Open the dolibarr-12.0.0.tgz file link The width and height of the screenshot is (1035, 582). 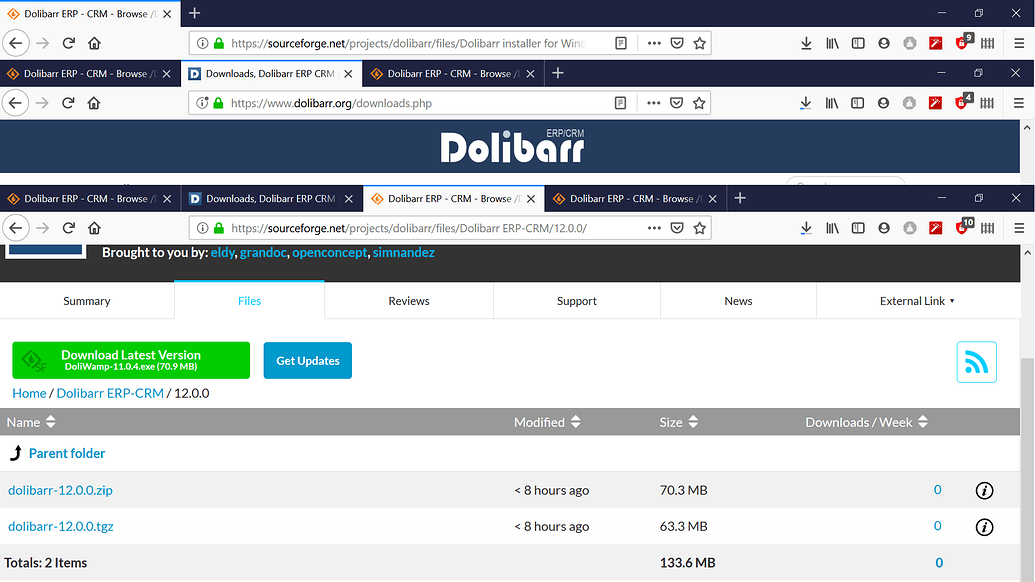[61, 526]
